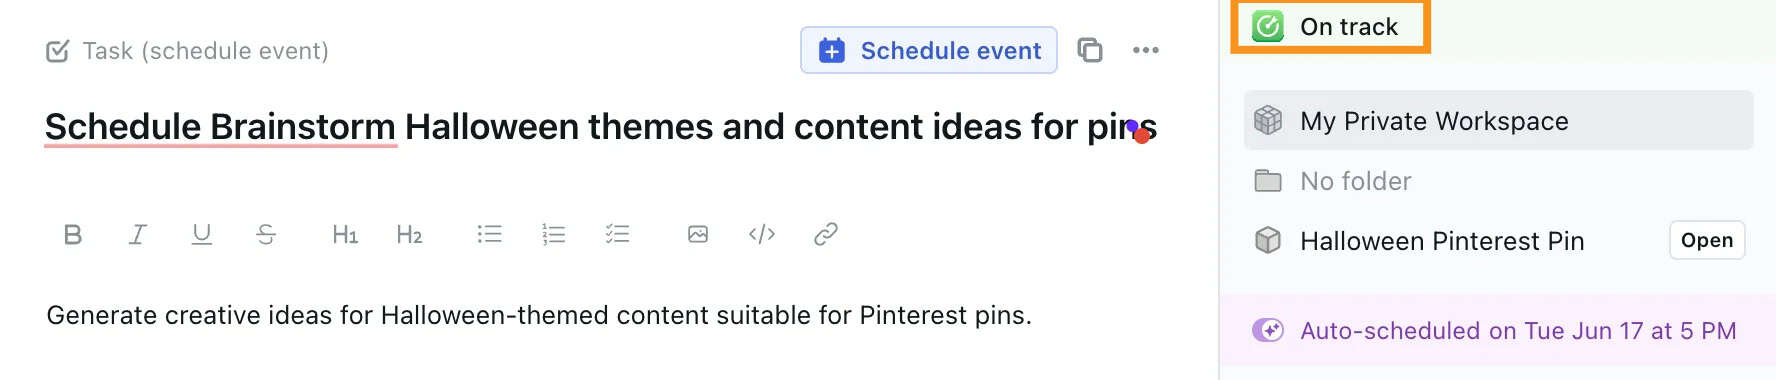Insert an image
The image size is (1776, 380).
click(698, 234)
